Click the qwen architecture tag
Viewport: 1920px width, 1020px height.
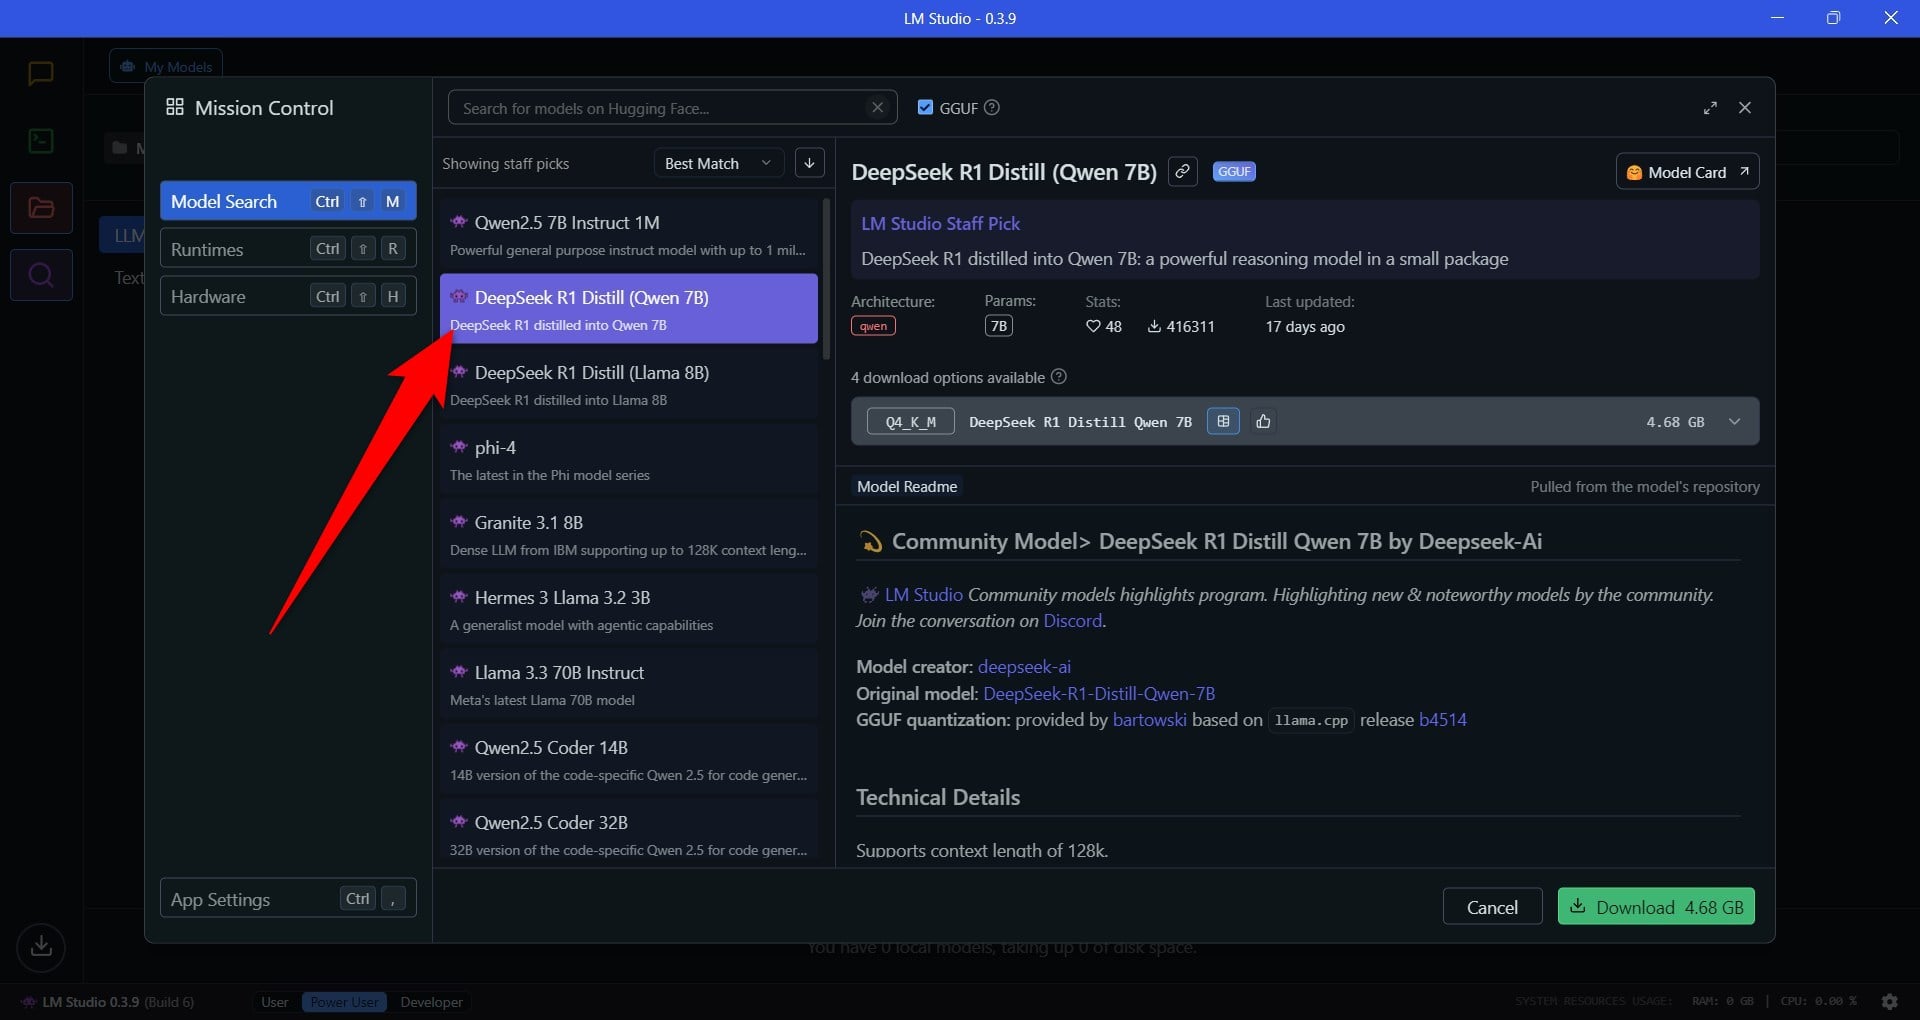pos(873,326)
